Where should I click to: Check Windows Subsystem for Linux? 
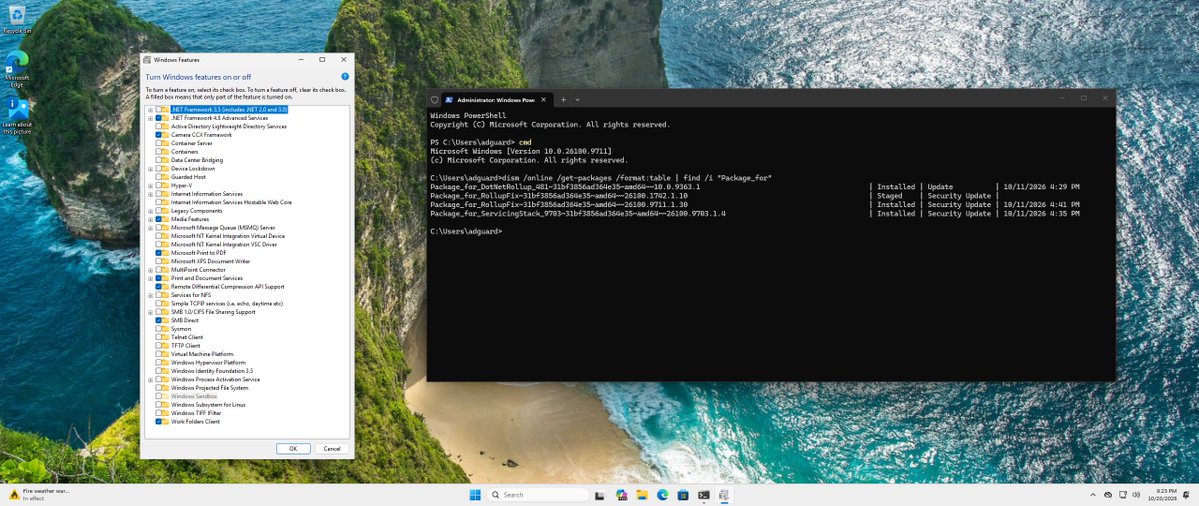coord(158,404)
